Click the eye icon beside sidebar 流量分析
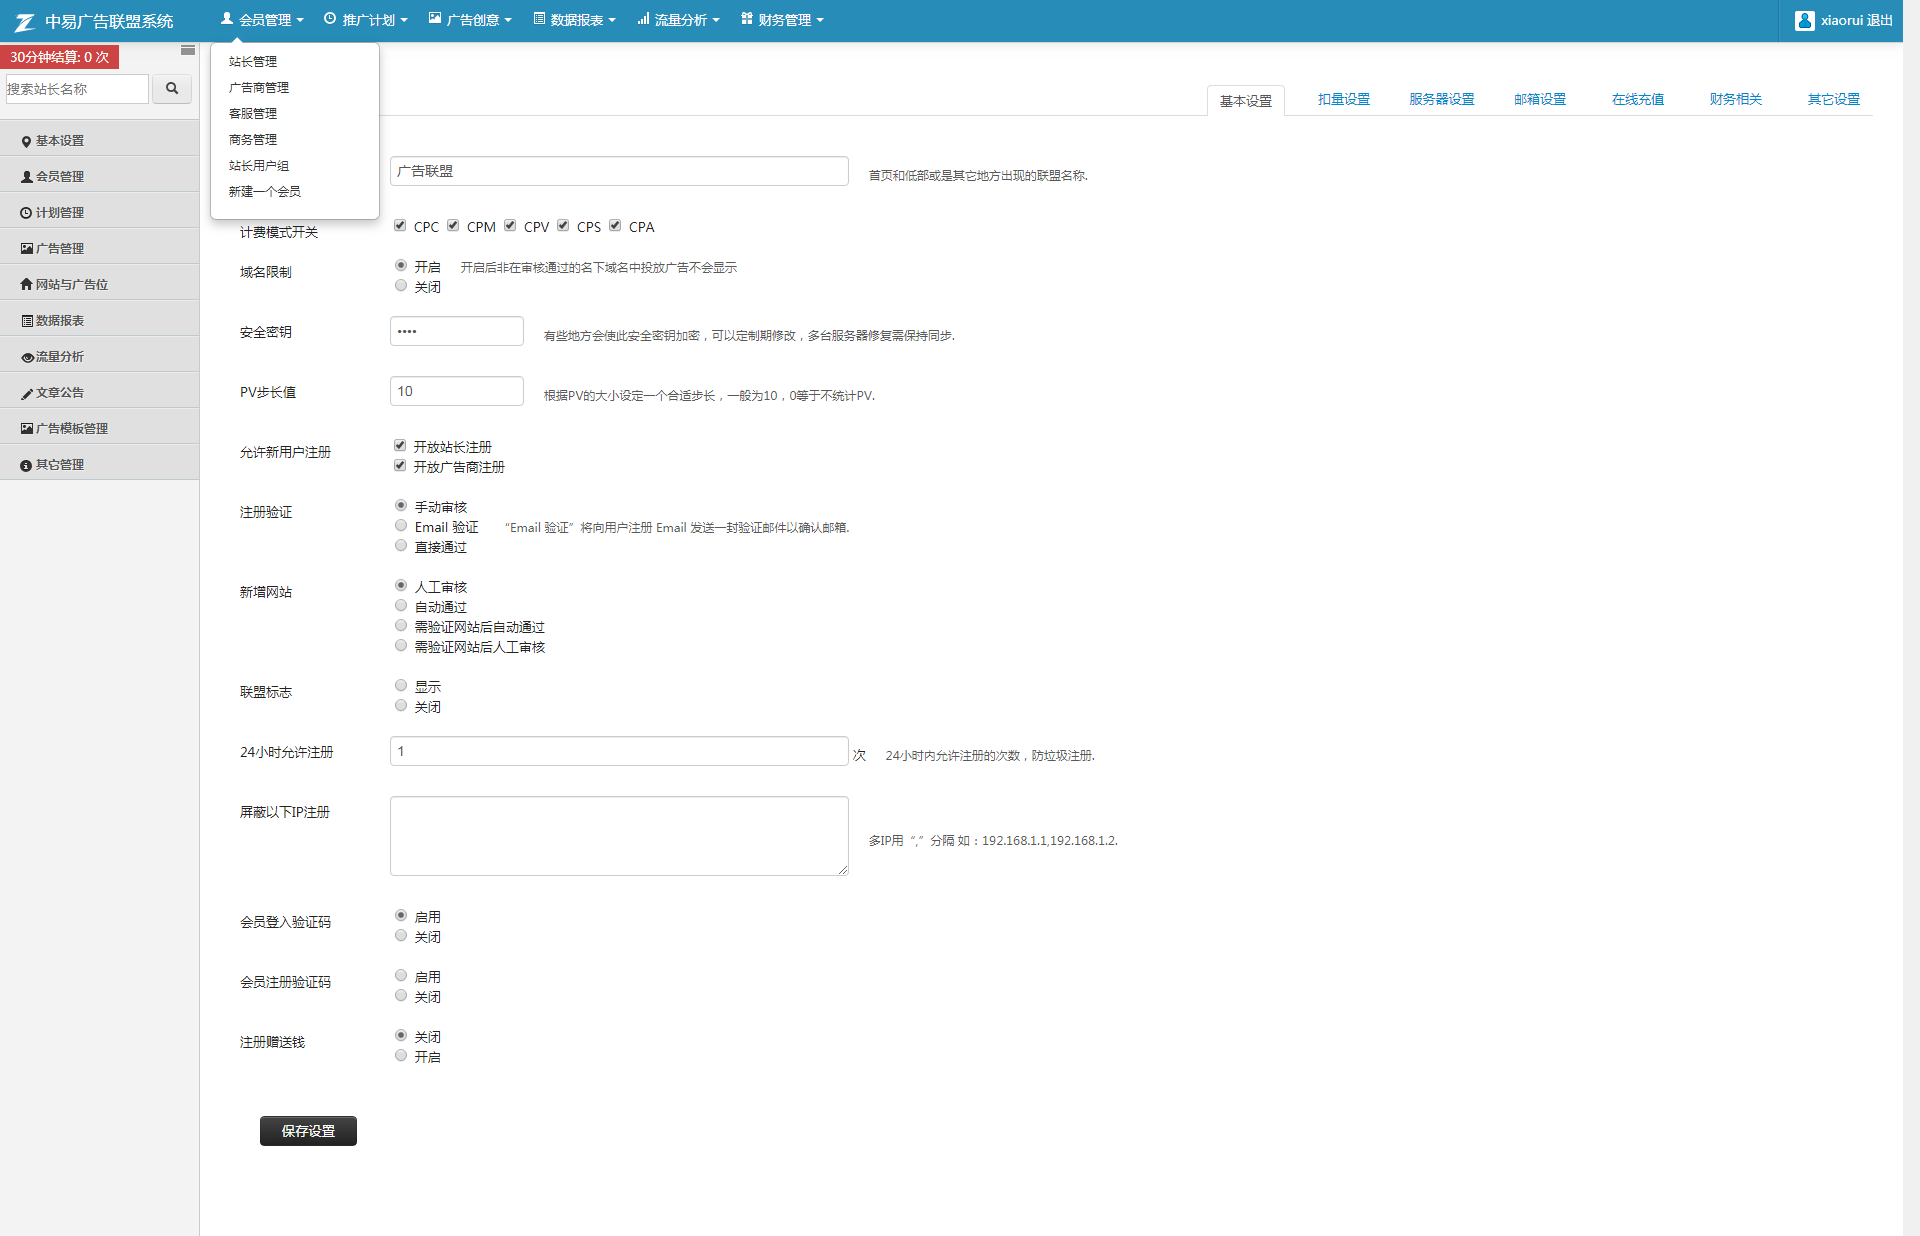Image resolution: width=1920 pixels, height=1236 pixels. (x=27, y=357)
